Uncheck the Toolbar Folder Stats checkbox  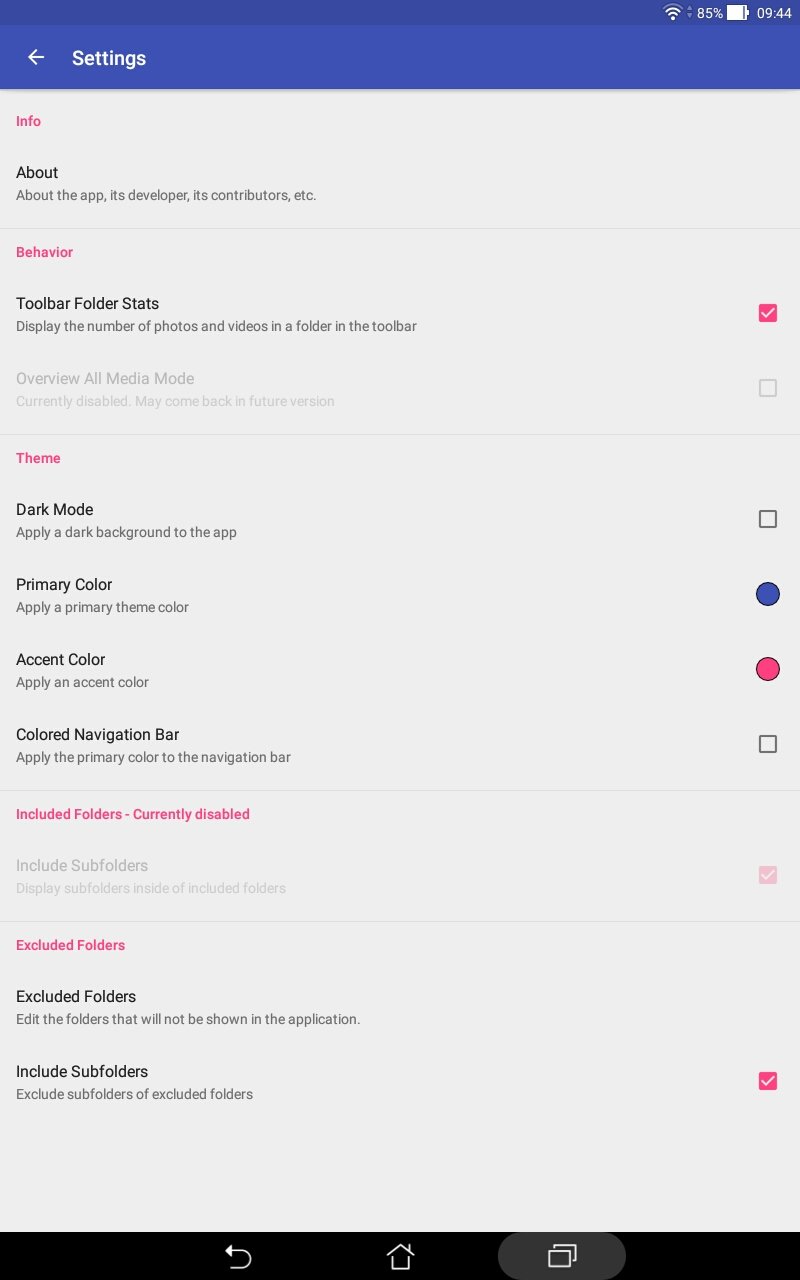(768, 313)
